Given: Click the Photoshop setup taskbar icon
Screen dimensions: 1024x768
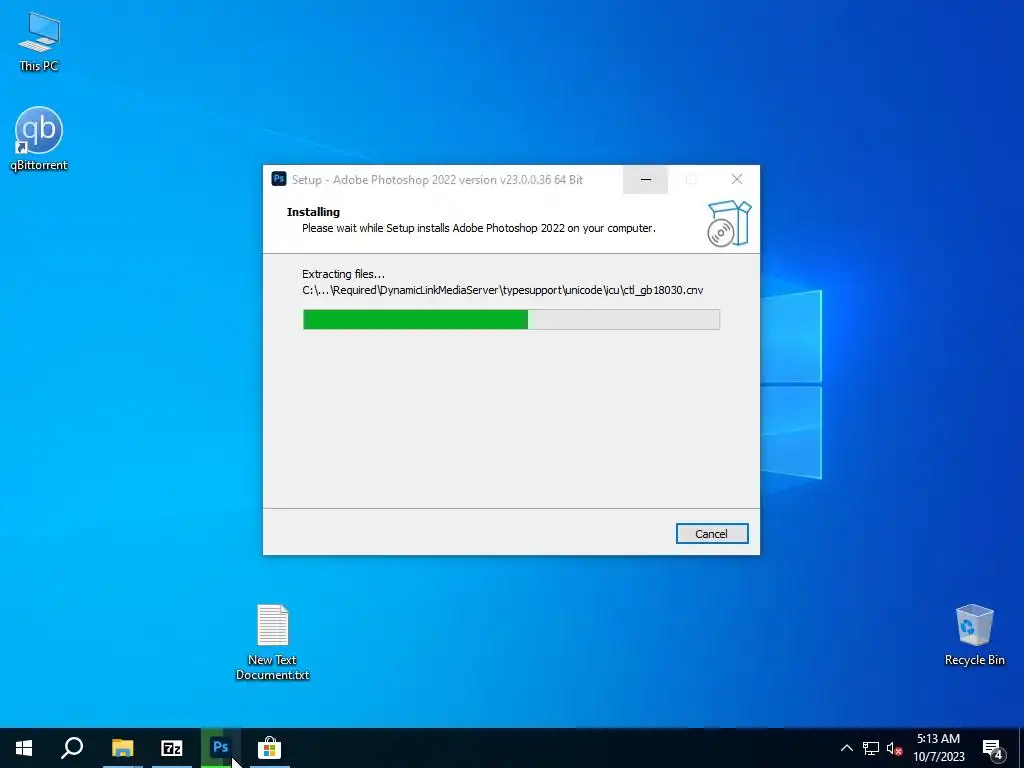Looking at the screenshot, I should (x=221, y=747).
